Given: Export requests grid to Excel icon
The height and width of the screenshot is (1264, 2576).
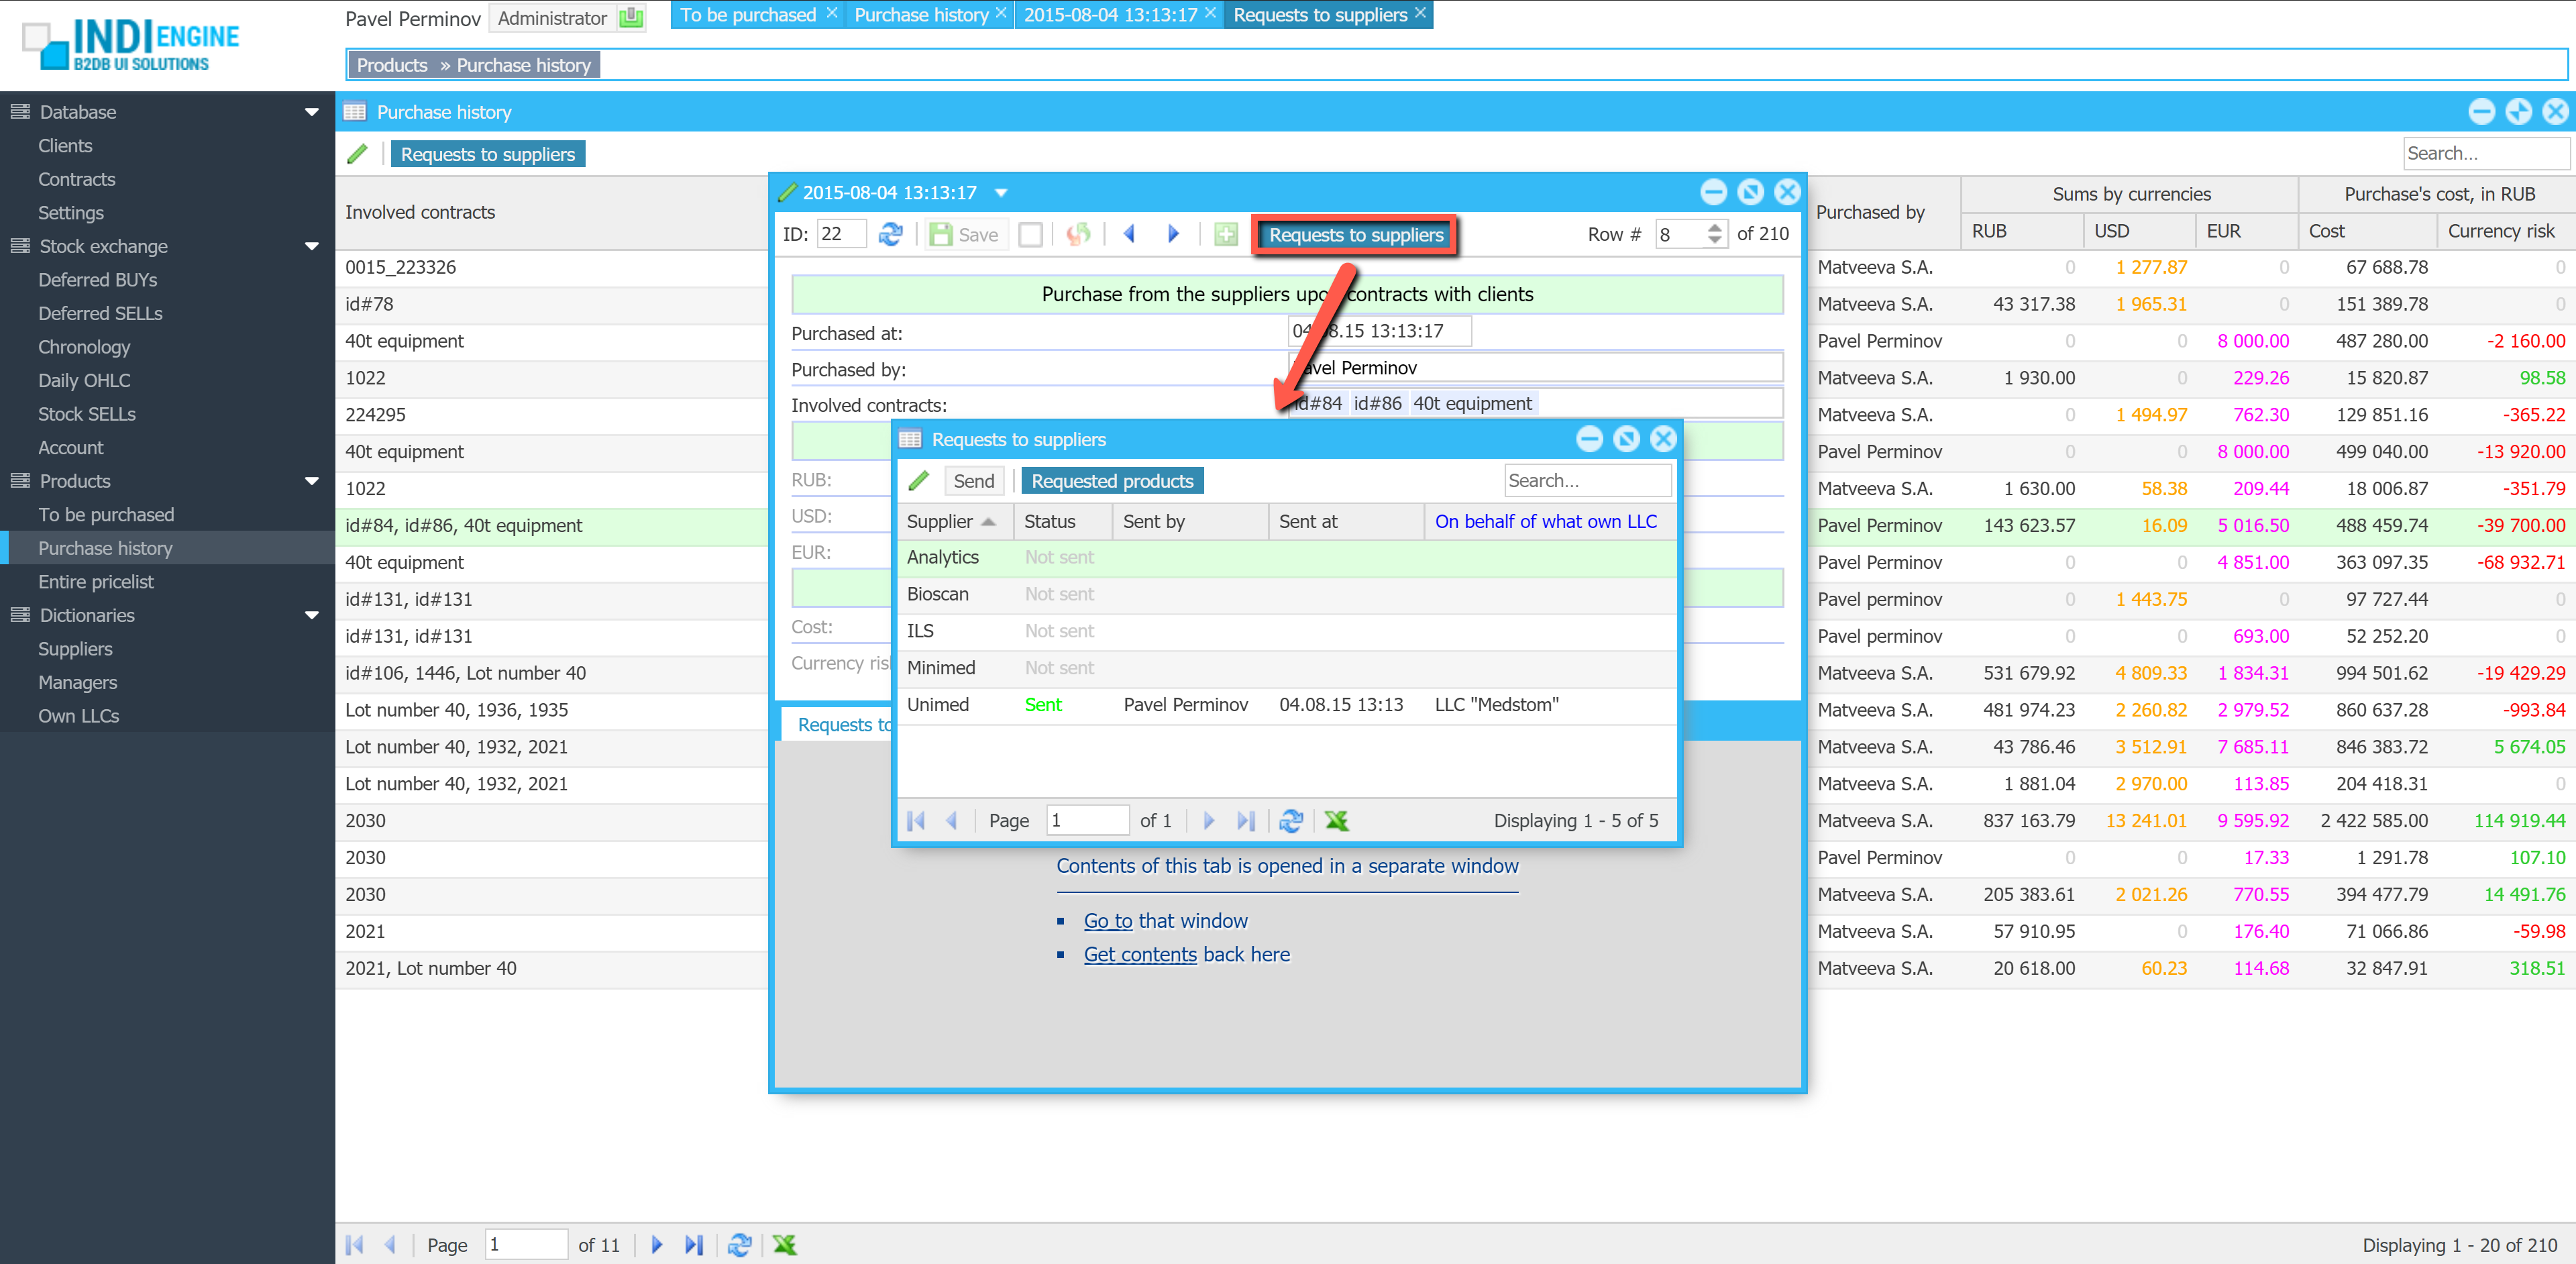Looking at the screenshot, I should click(1336, 821).
